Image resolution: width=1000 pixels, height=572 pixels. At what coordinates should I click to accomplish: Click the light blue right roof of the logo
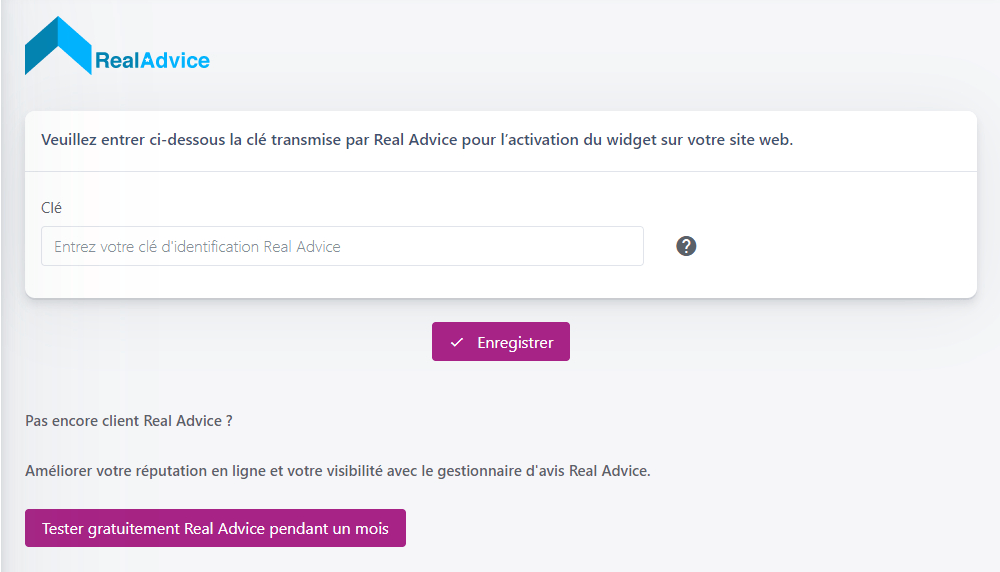click(76, 46)
